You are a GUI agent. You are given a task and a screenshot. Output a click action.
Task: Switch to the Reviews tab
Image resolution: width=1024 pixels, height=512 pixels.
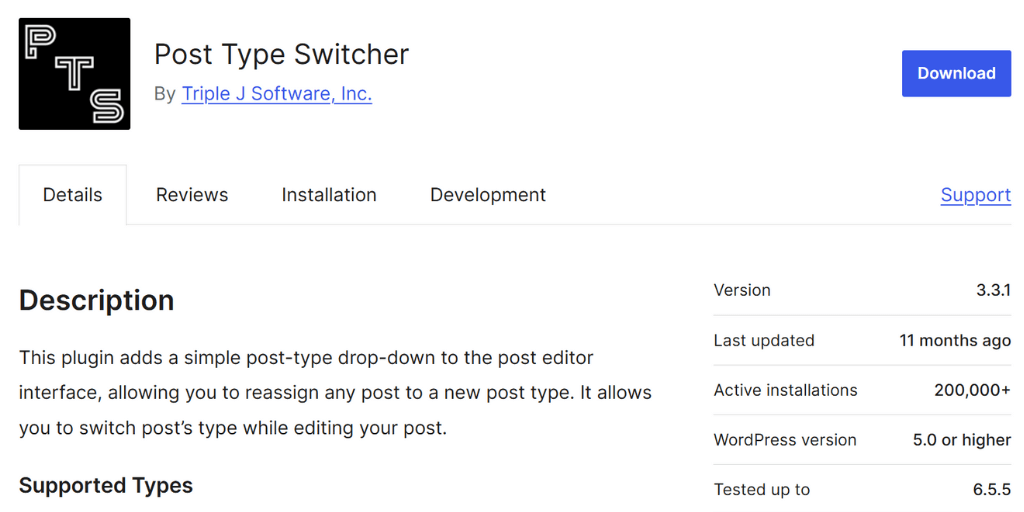point(192,195)
